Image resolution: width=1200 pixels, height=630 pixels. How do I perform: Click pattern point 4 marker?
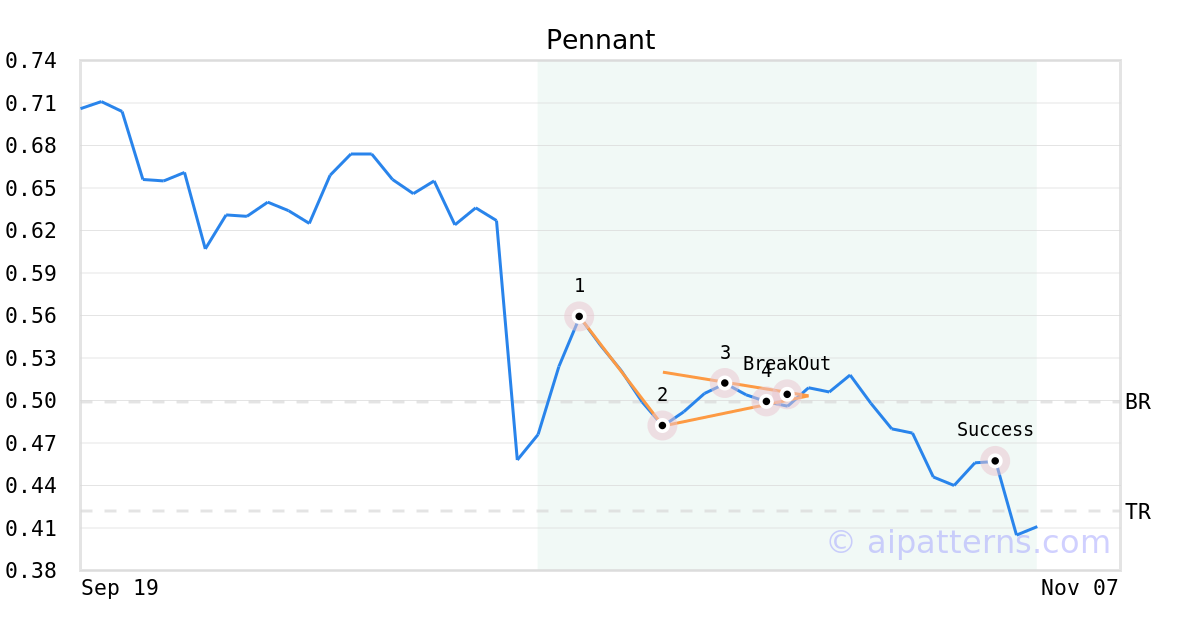766,401
